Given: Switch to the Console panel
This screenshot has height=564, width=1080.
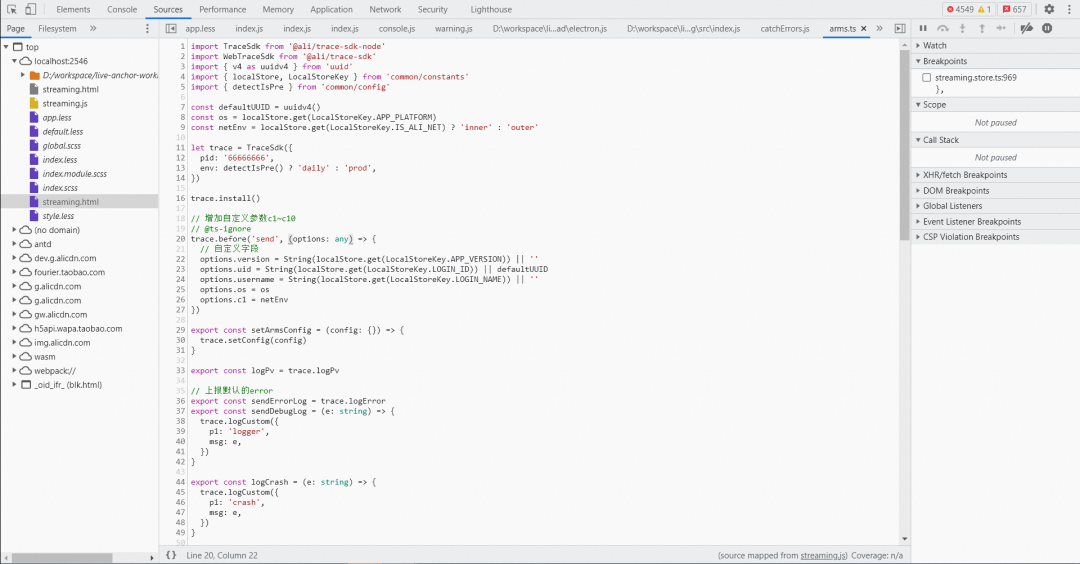Looking at the screenshot, I should 122,10.
